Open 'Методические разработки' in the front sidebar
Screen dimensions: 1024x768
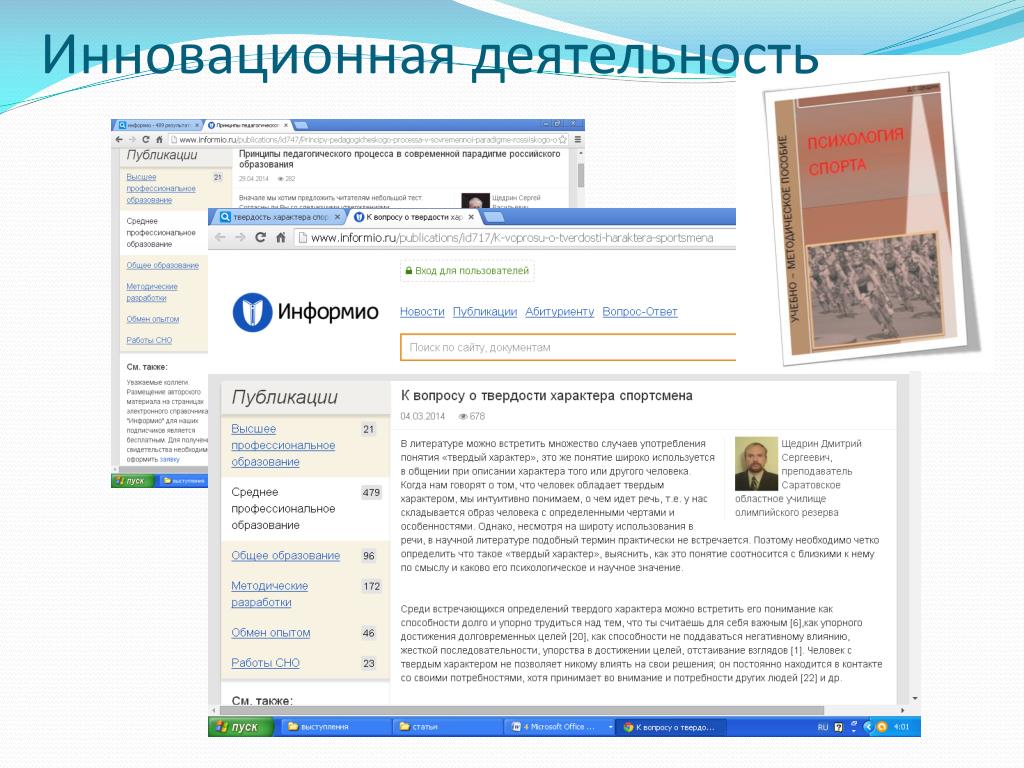(269, 594)
